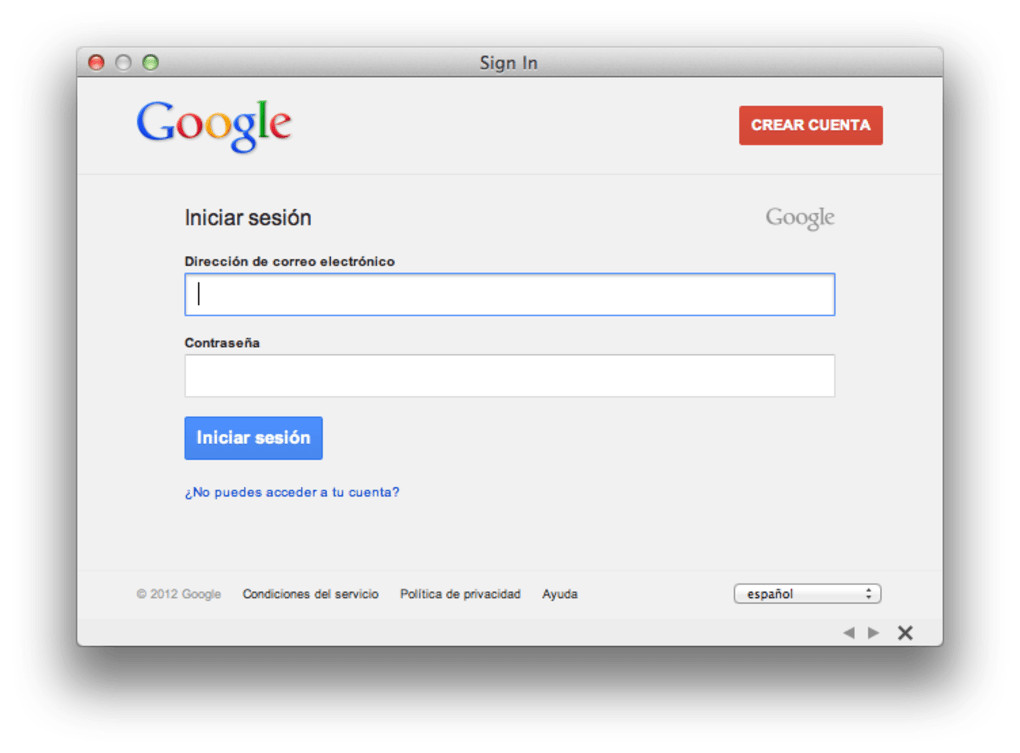The height and width of the screenshot is (753, 1020).
Task: Minimize the Sign In window with the yellow button
Action: coord(123,63)
